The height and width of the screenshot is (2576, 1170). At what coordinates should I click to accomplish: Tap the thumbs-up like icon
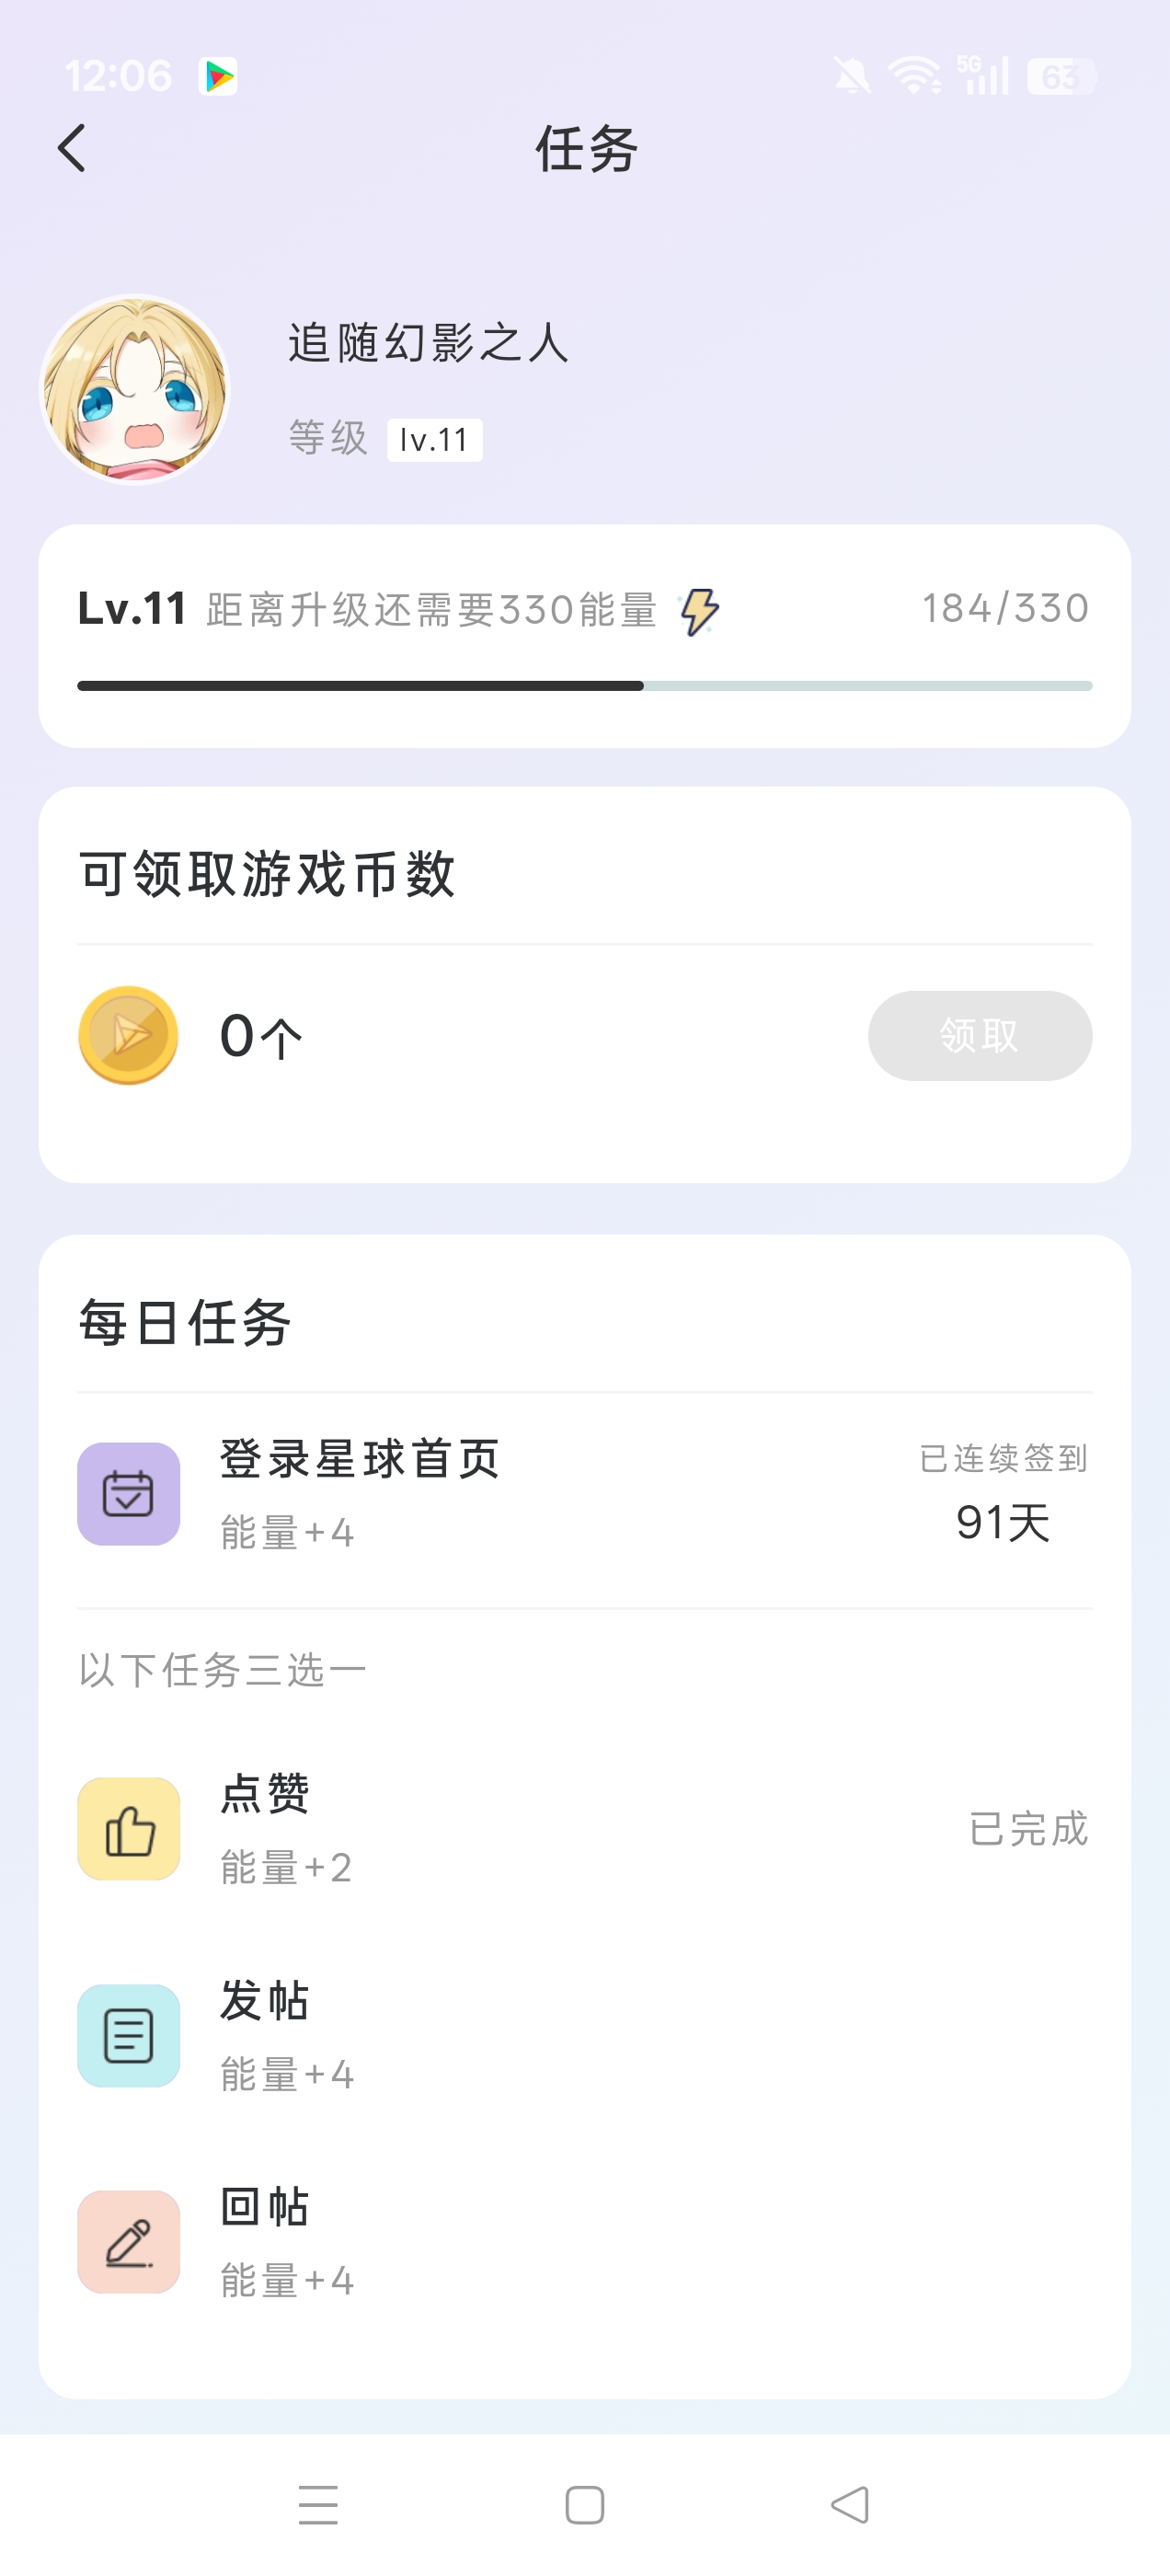[x=129, y=1829]
